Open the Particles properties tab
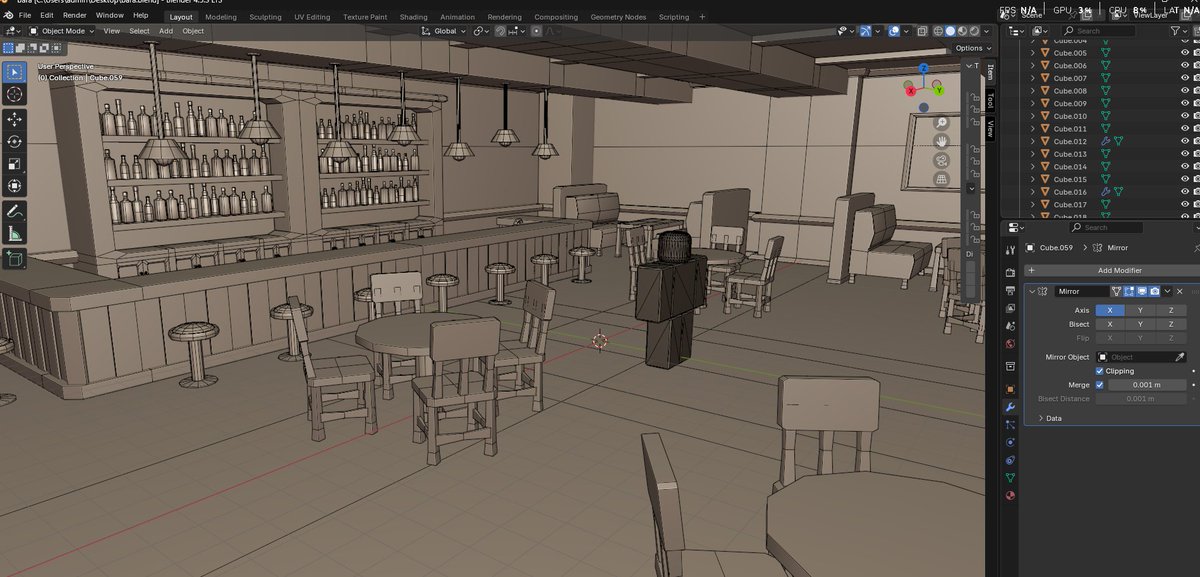Viewport: 1200px width, 577px height. pos(1010,425)
